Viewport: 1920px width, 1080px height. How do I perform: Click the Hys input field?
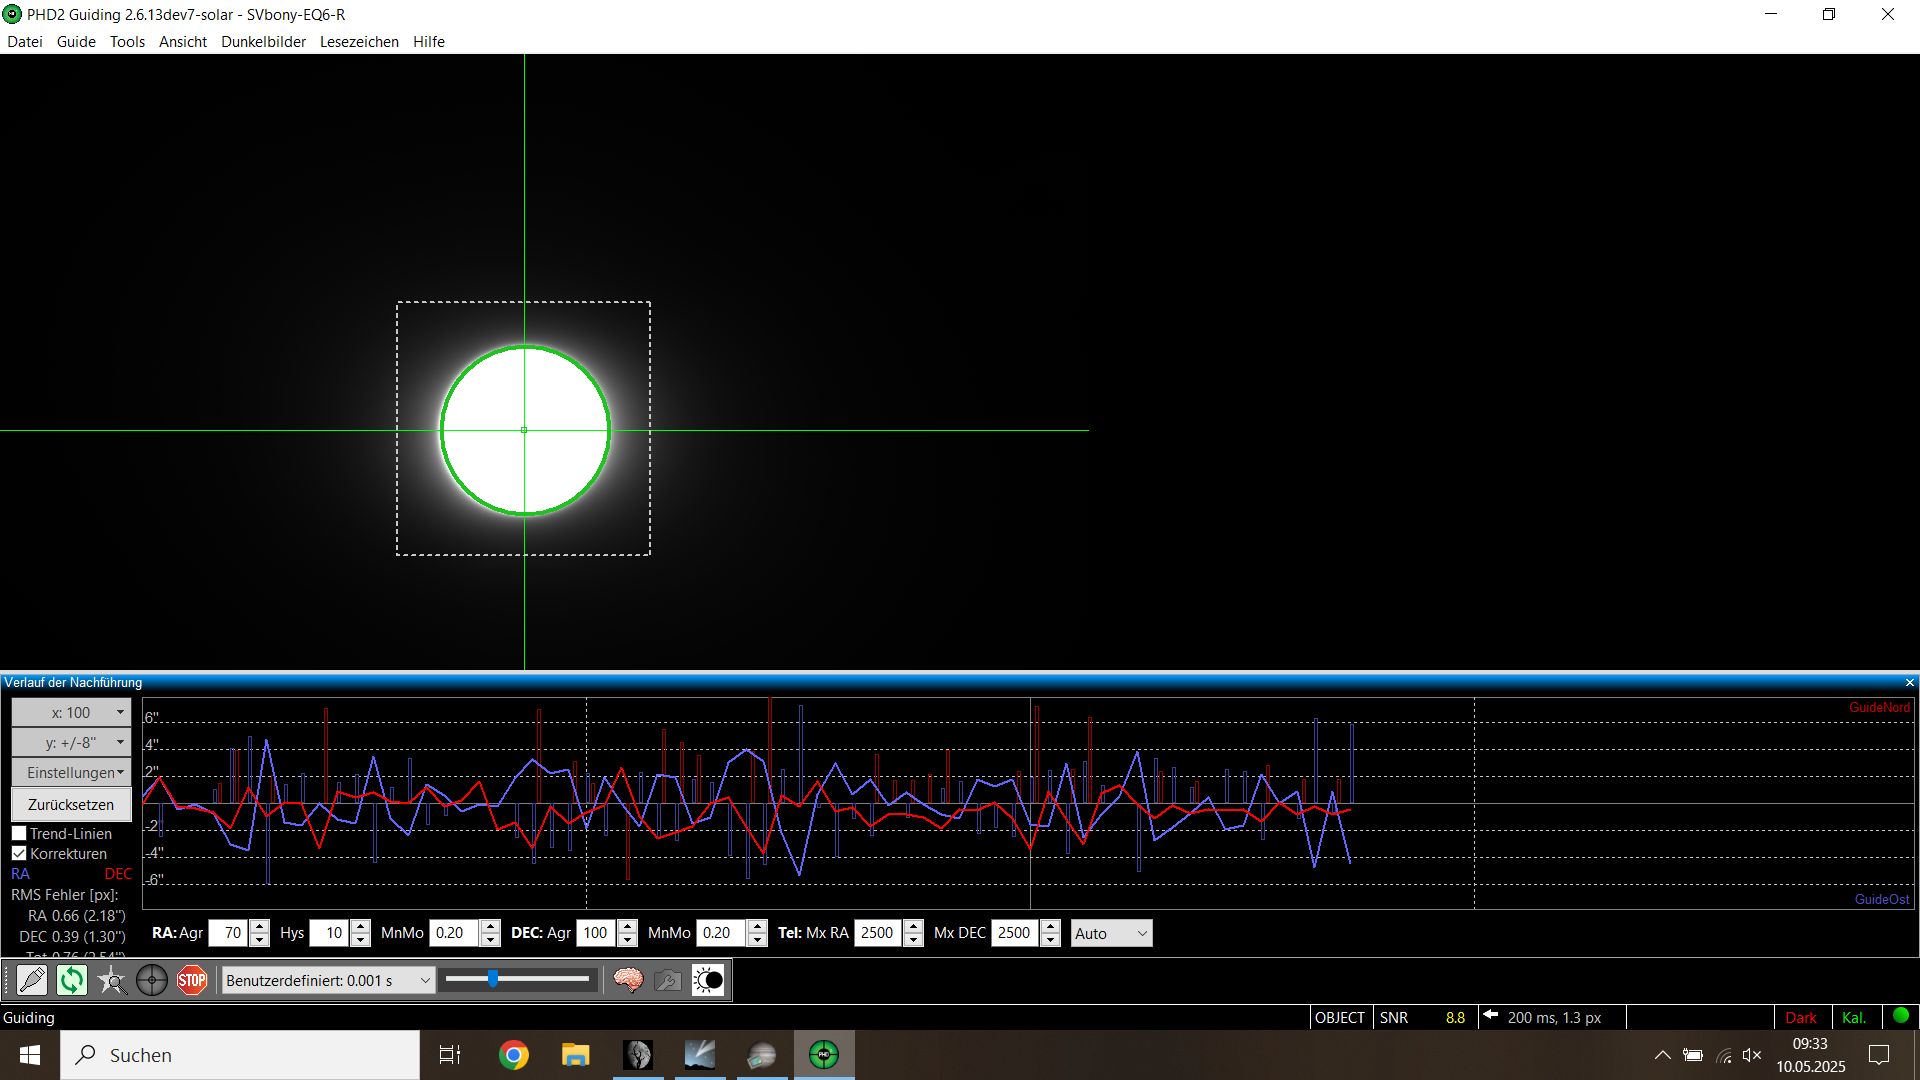pyautogui.click(x=330, y=933)
